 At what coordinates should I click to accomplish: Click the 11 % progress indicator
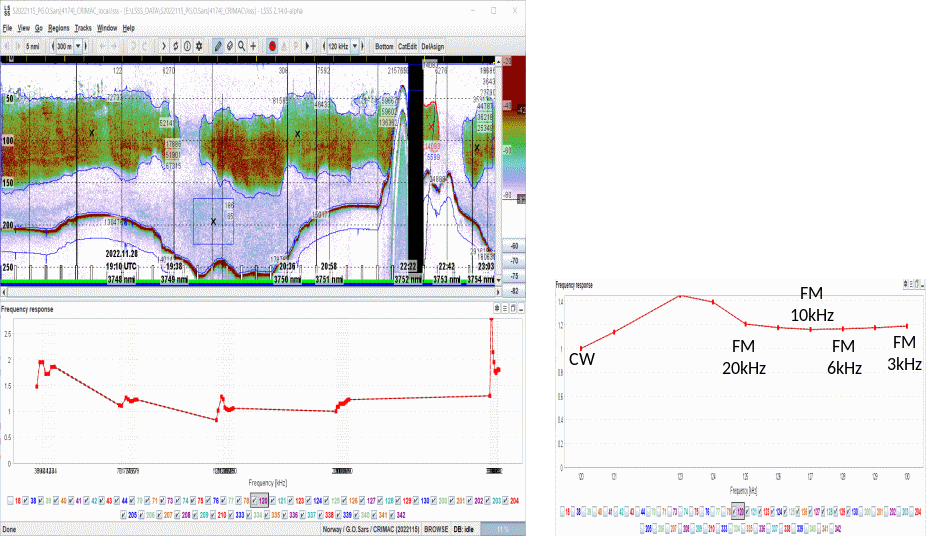(503, 529)
